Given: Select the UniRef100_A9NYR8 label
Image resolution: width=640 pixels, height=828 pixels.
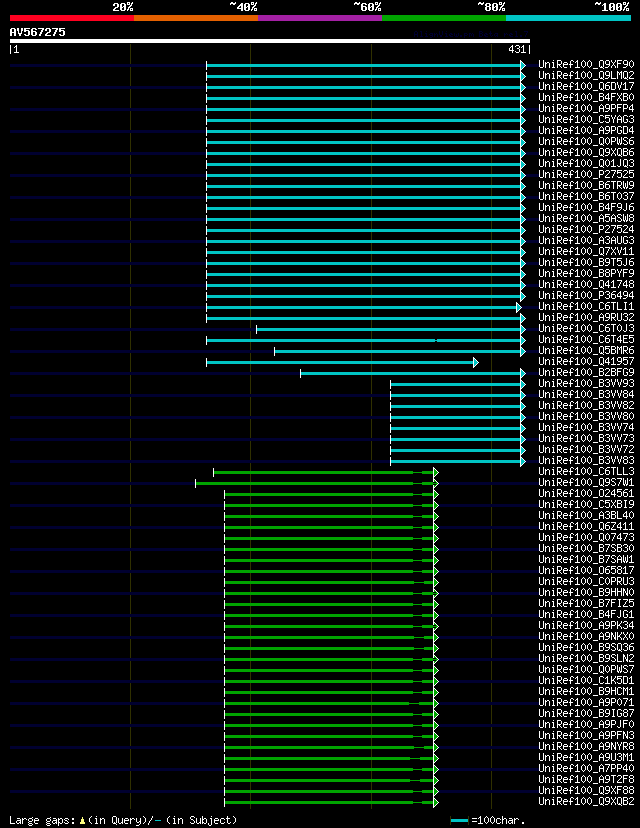Looking at the screenshot, I should click(586, 746).
